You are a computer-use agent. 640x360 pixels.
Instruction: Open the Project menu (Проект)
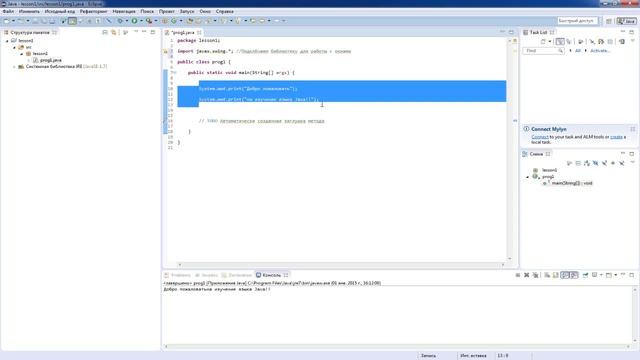(167, 11)
